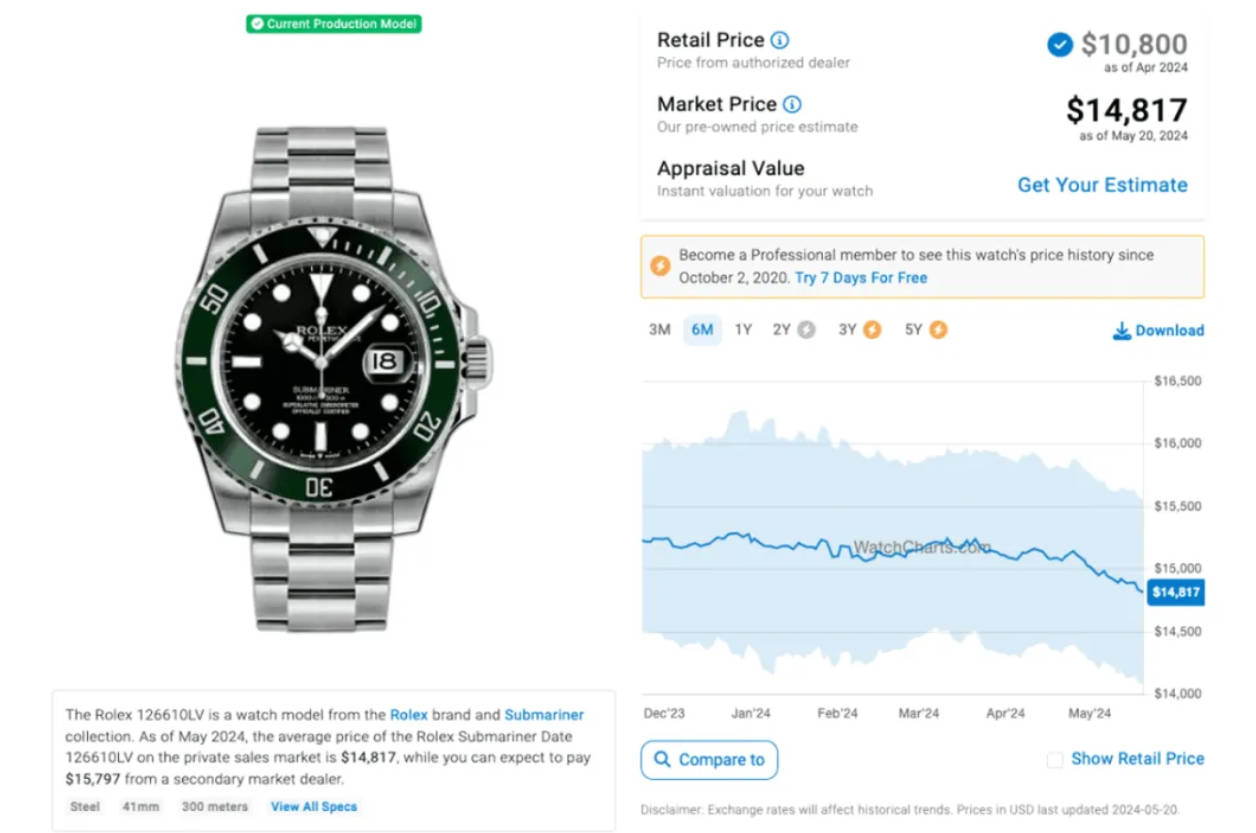
Task: Click View All Specs link
Action: pyautogui.click(x=314, y=807)
